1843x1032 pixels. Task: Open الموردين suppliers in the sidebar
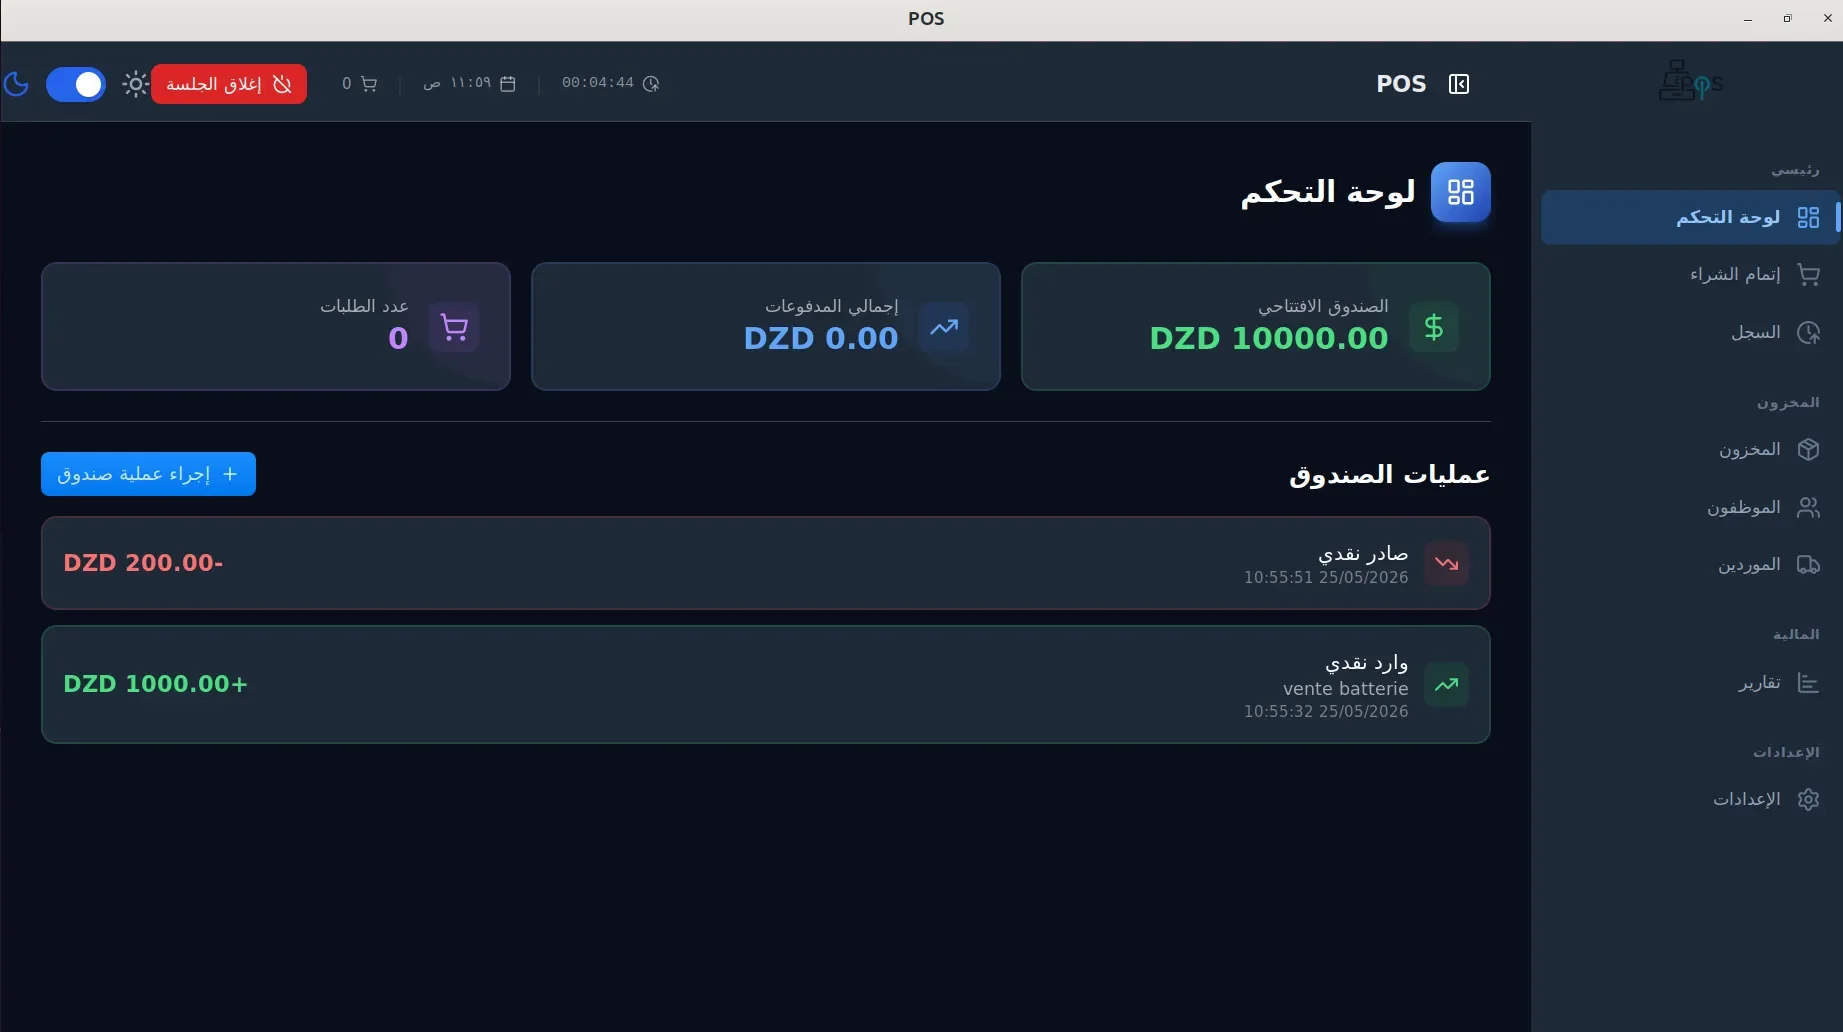coord(1690,565)
